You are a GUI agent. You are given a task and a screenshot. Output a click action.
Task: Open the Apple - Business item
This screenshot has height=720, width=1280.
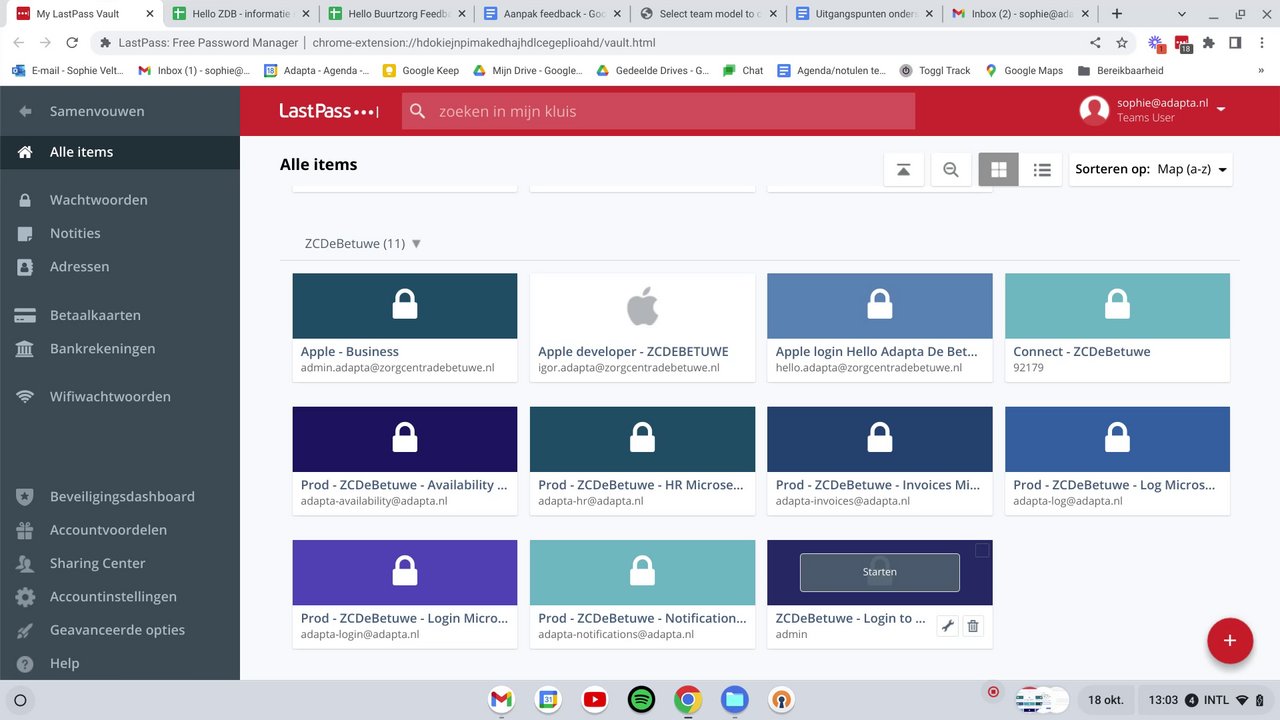pyautogui.click(x=405, y=327)
